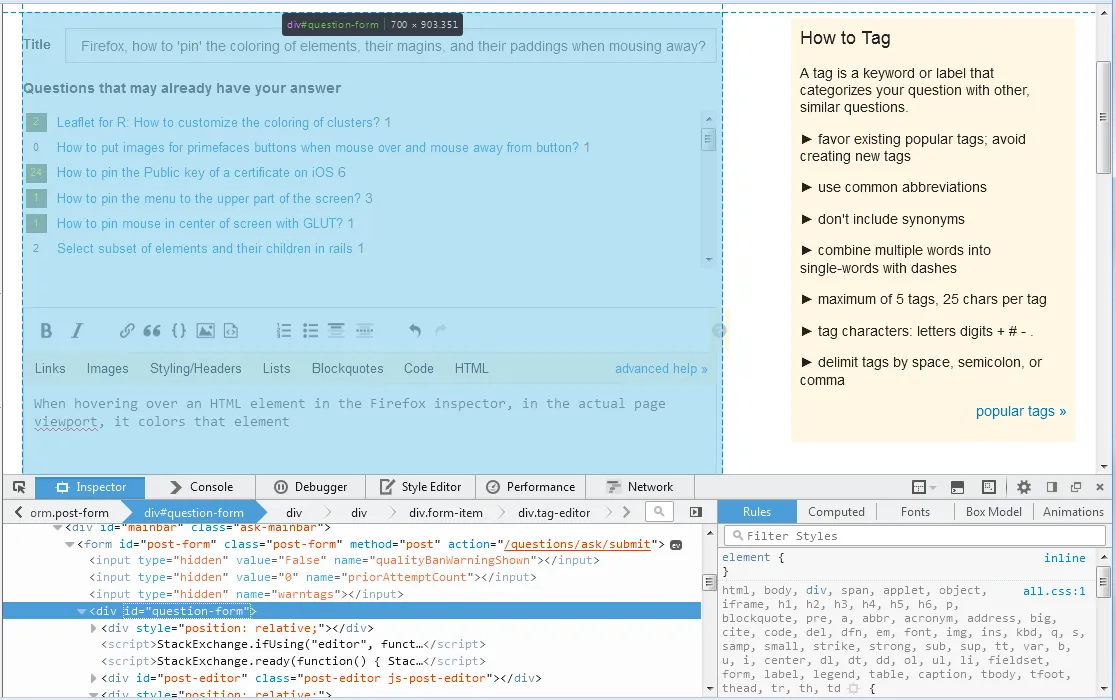Click the dock to side icon
Screen dimensions: 1116x700
coord(1051,487)
